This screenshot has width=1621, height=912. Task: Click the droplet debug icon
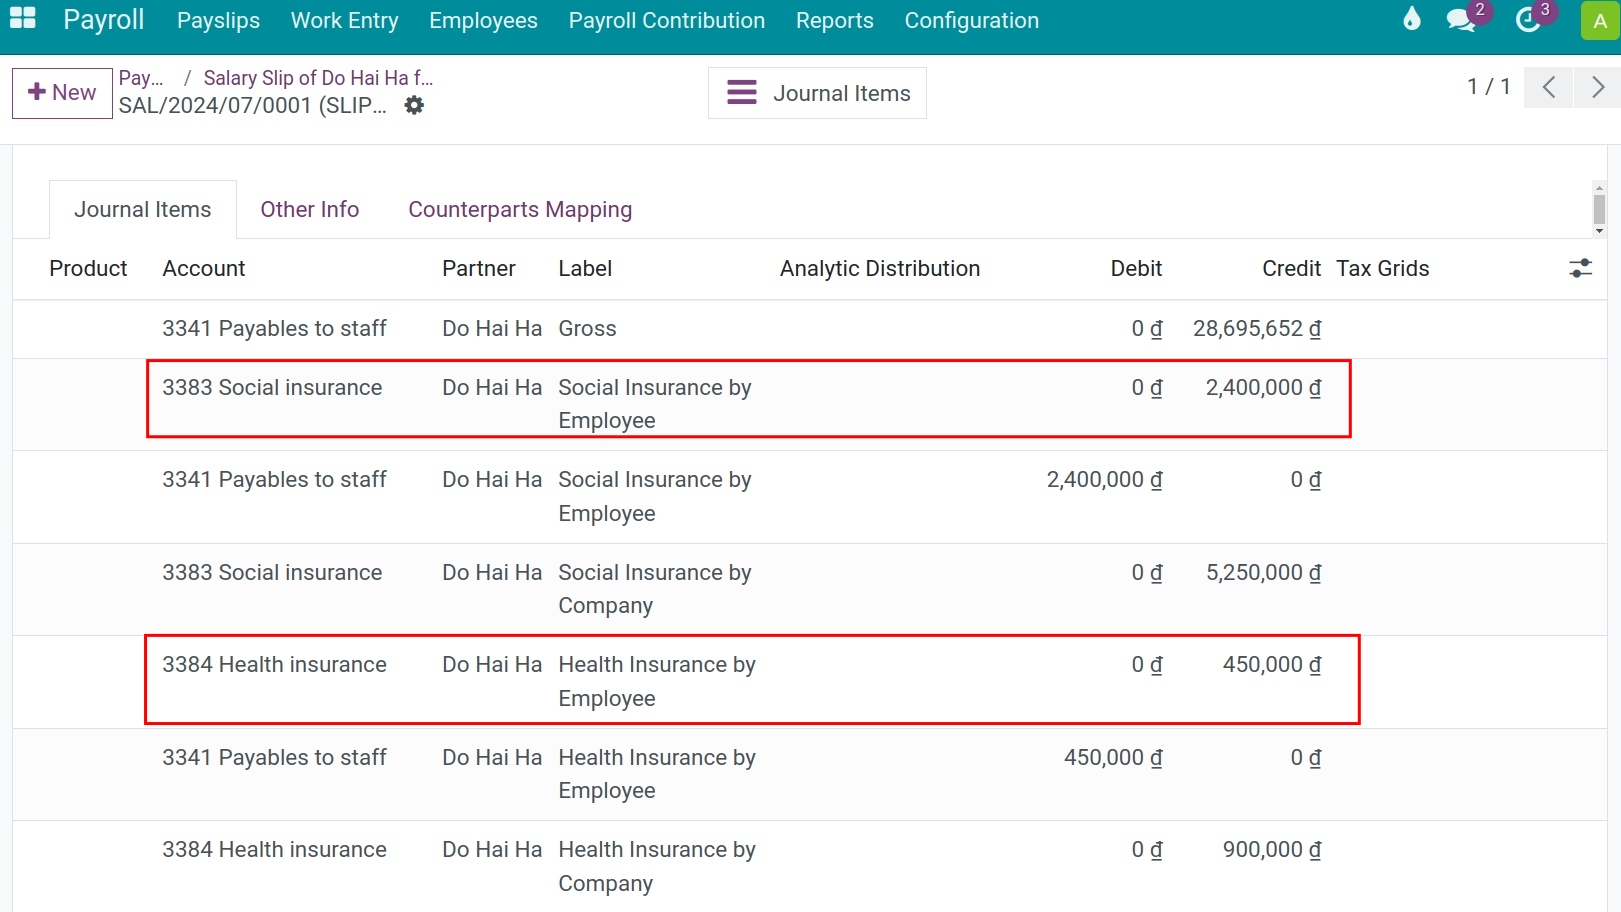pyautogui.click(x=1411, y=19)
